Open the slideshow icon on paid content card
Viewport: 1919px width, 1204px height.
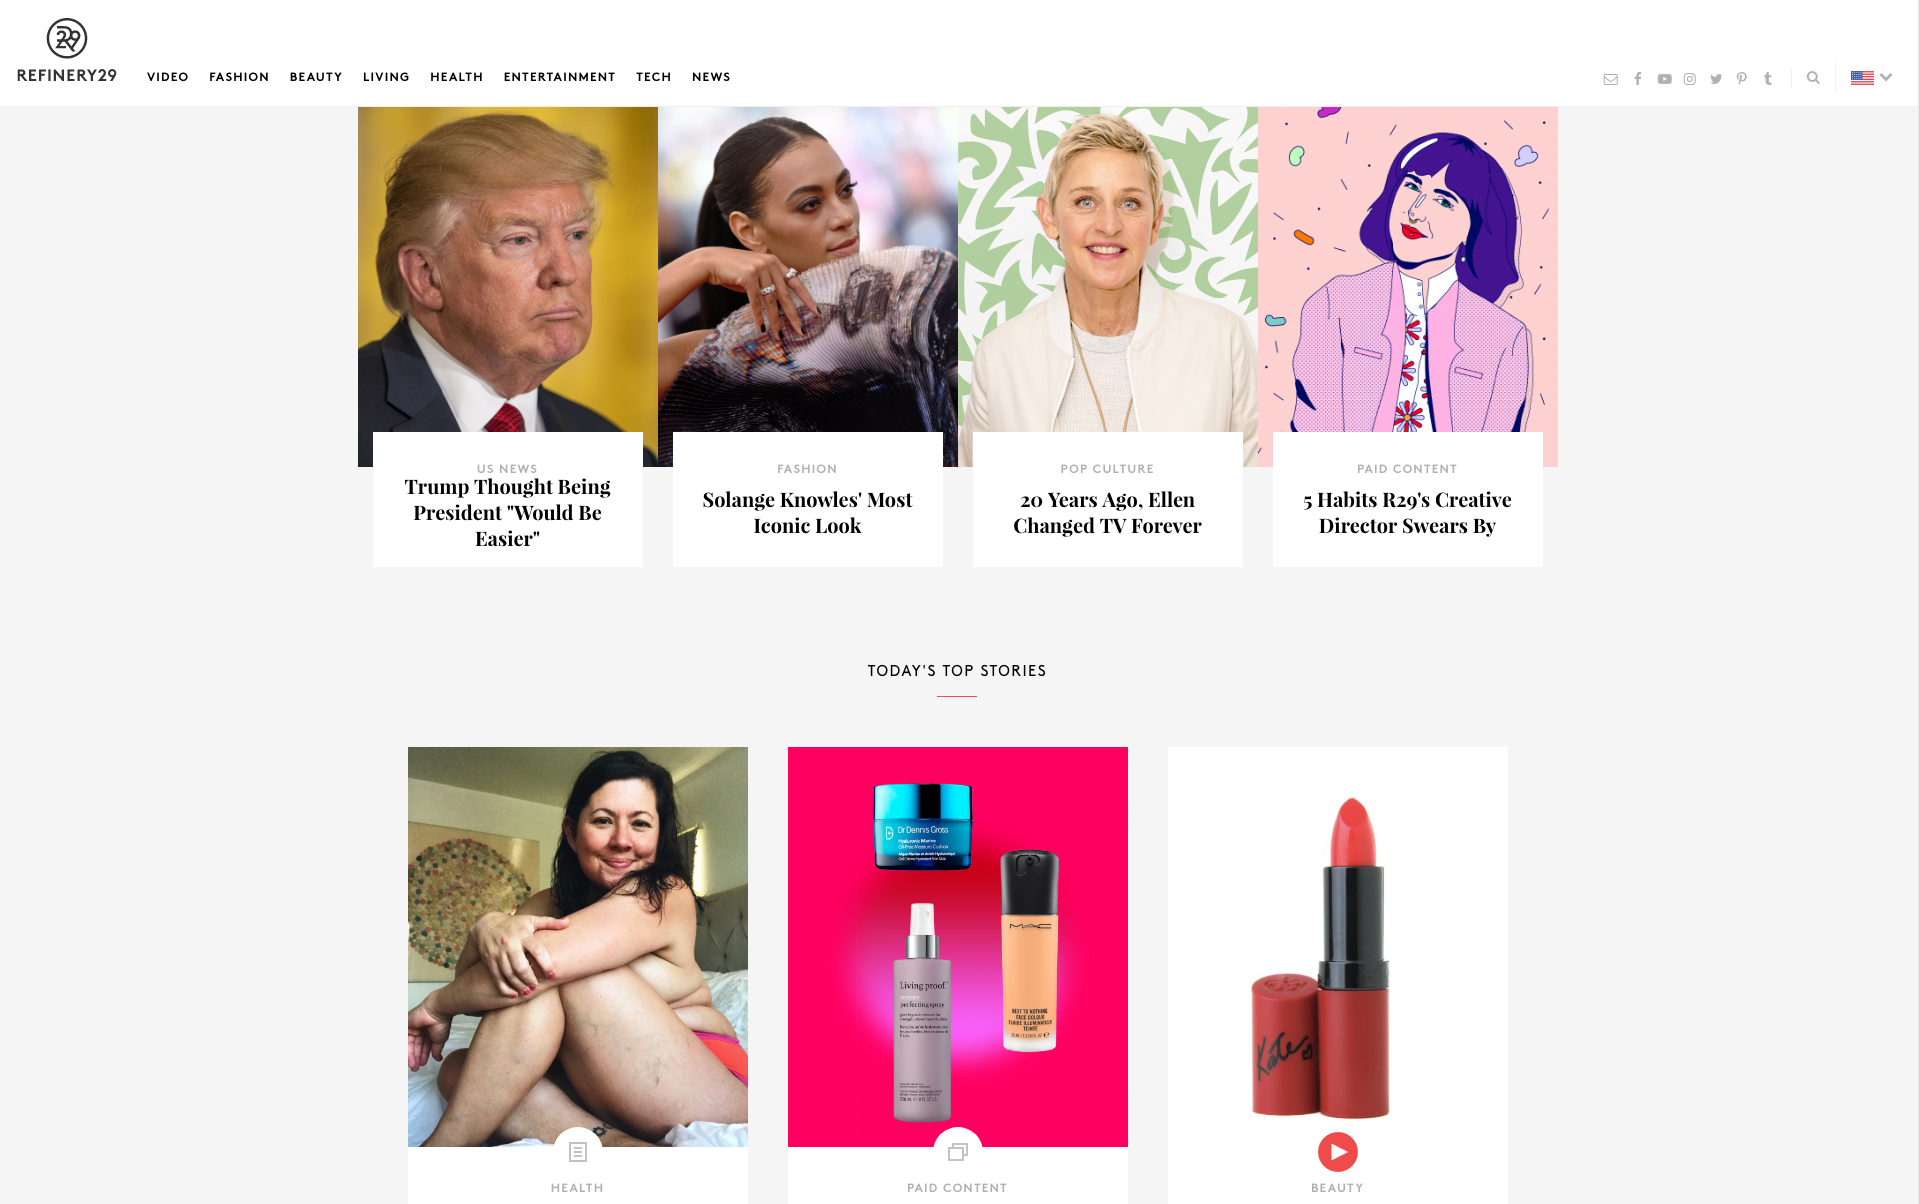957,1151
